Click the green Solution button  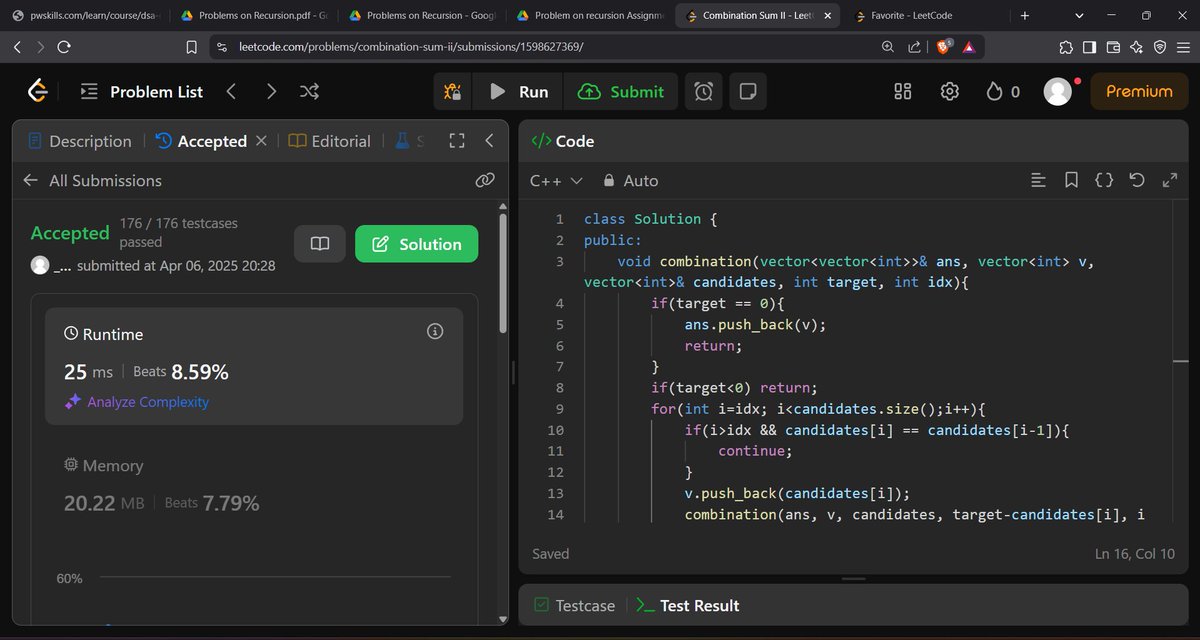416,244
